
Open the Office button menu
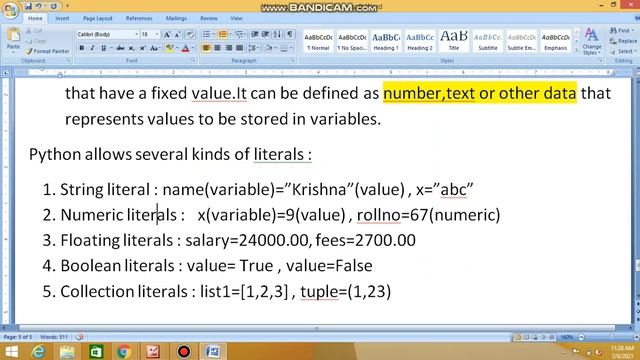point(10,10)
